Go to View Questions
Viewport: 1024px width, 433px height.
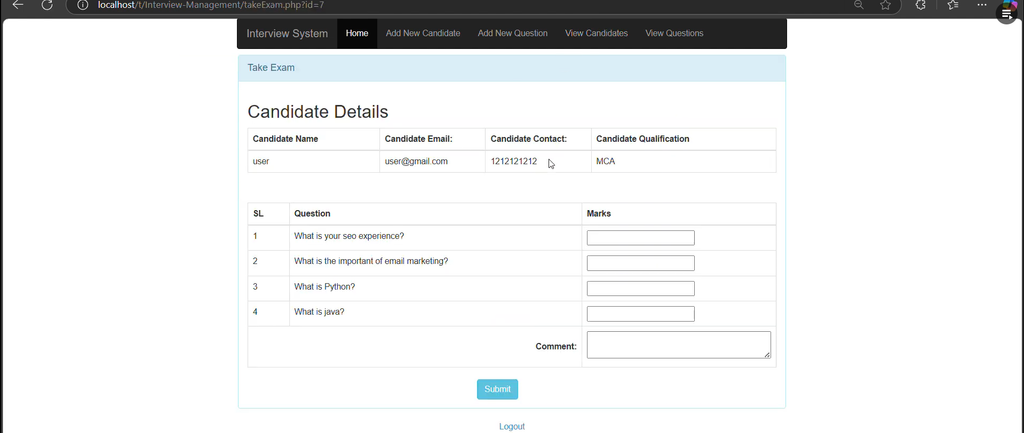point(674,33)
